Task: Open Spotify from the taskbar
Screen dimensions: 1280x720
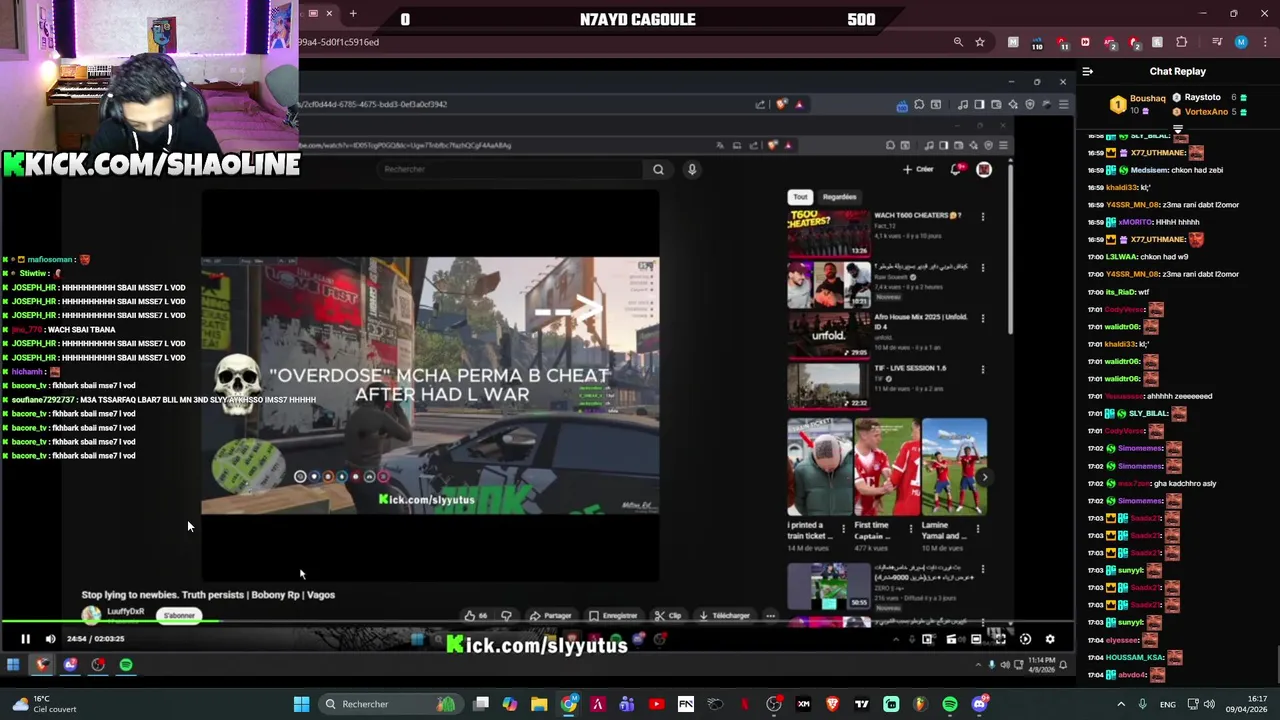Action: click(950, 704)
